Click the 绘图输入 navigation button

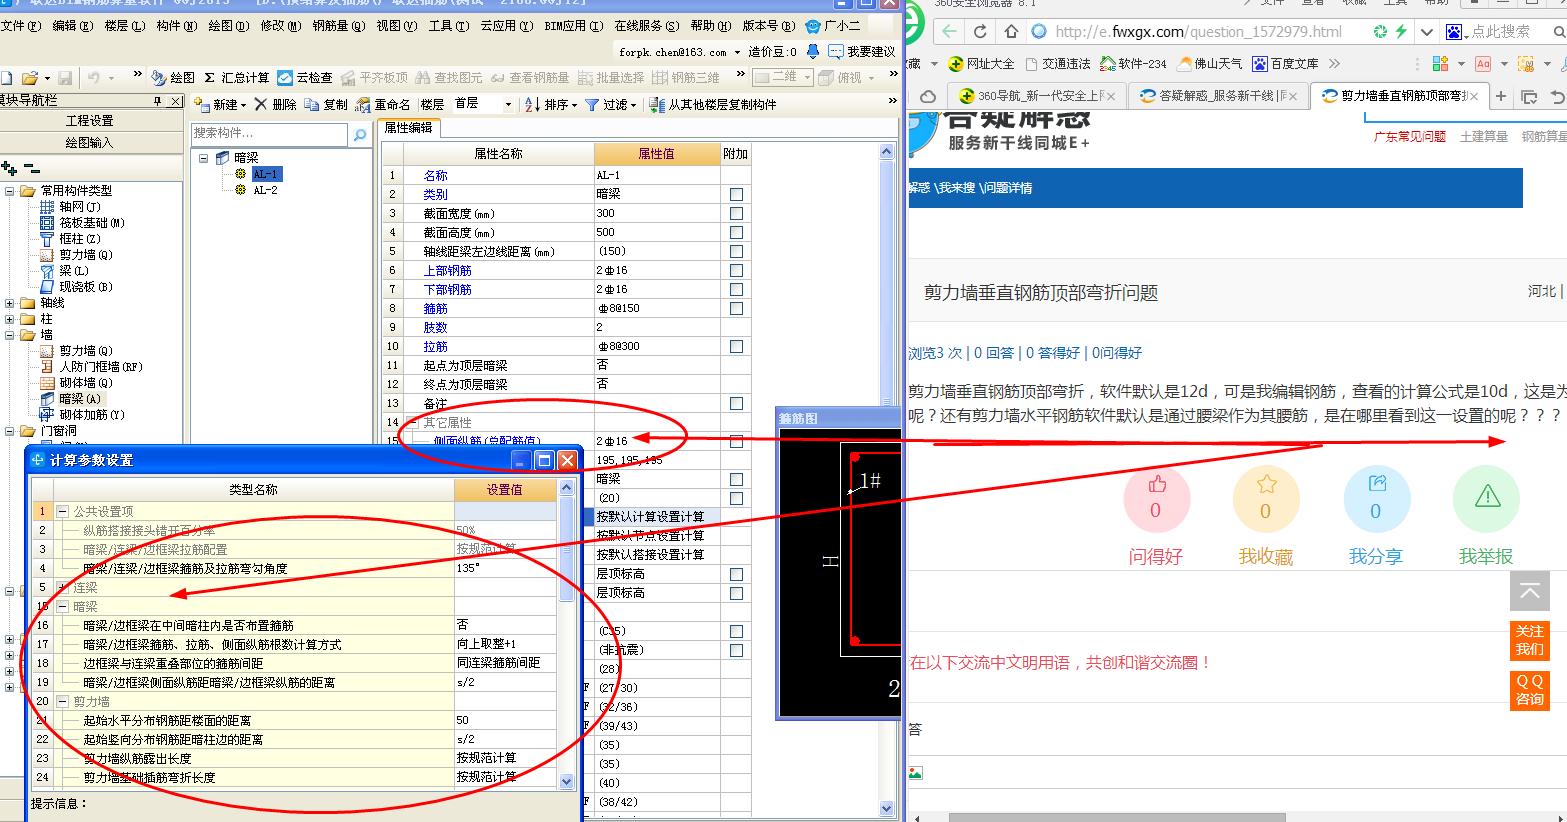point(90,143)
